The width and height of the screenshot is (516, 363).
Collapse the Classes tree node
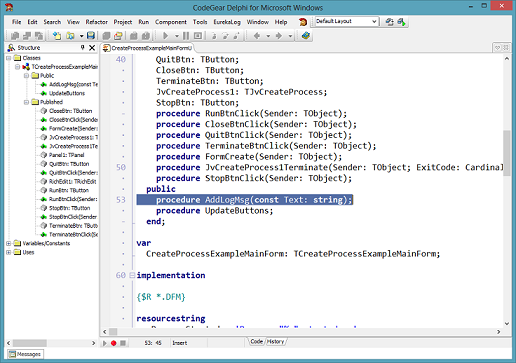coord(9,58)
